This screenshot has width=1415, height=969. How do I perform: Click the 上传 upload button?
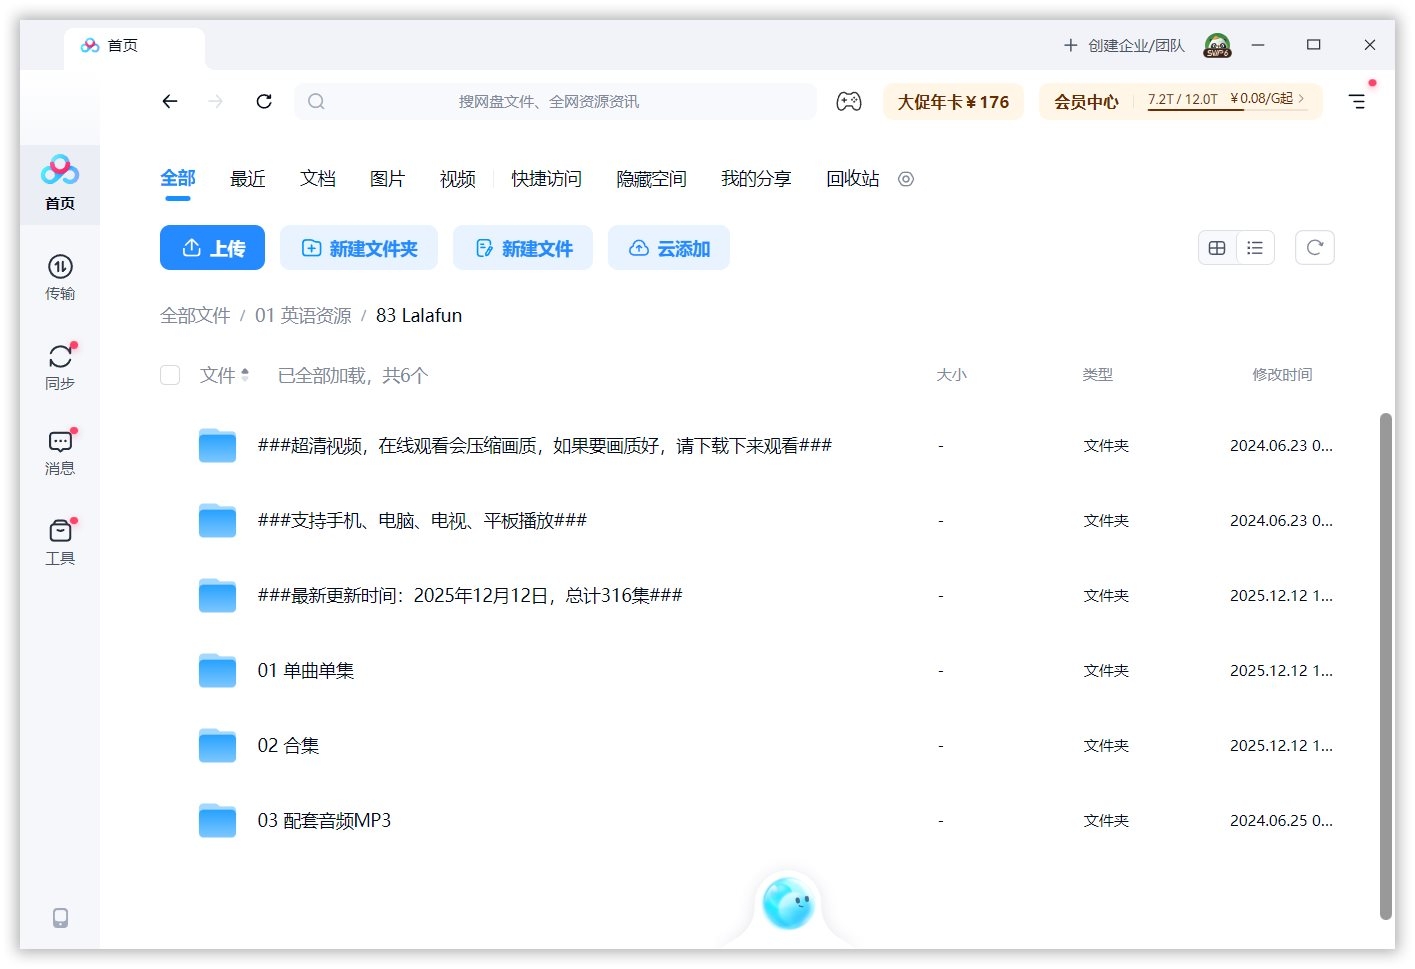click(x=212, y=247)
